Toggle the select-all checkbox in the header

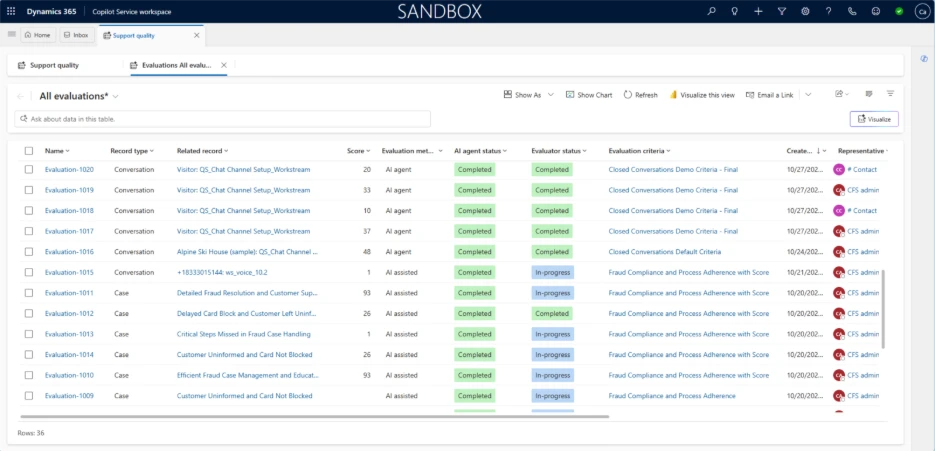[x=29, y=151]
